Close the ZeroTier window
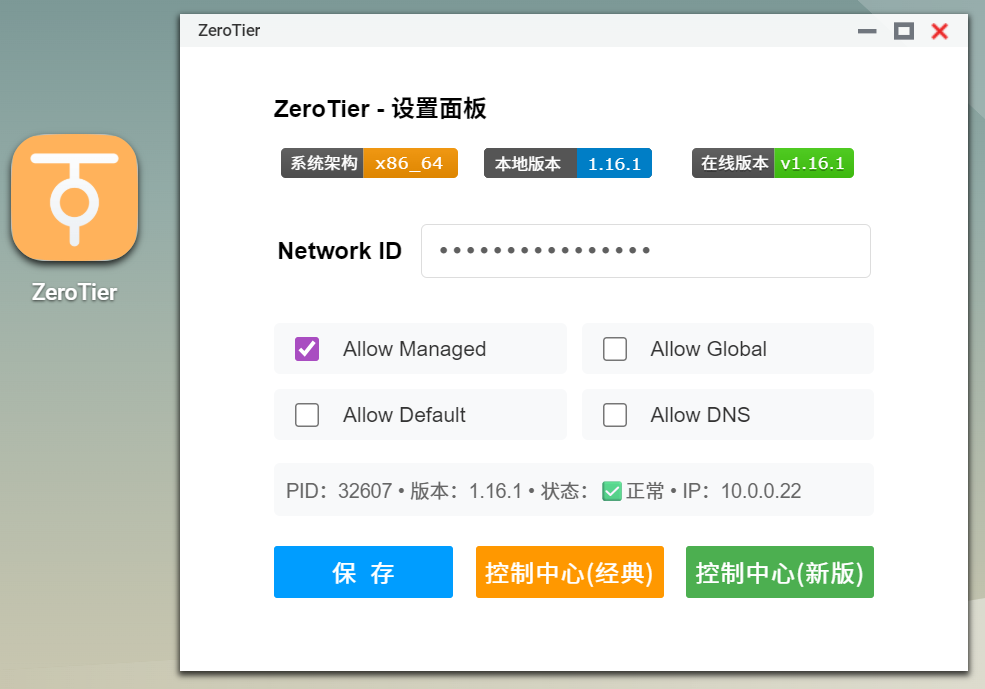Image resolution: width=985 pixels, height=689 pixels. [x=940, y=31]
